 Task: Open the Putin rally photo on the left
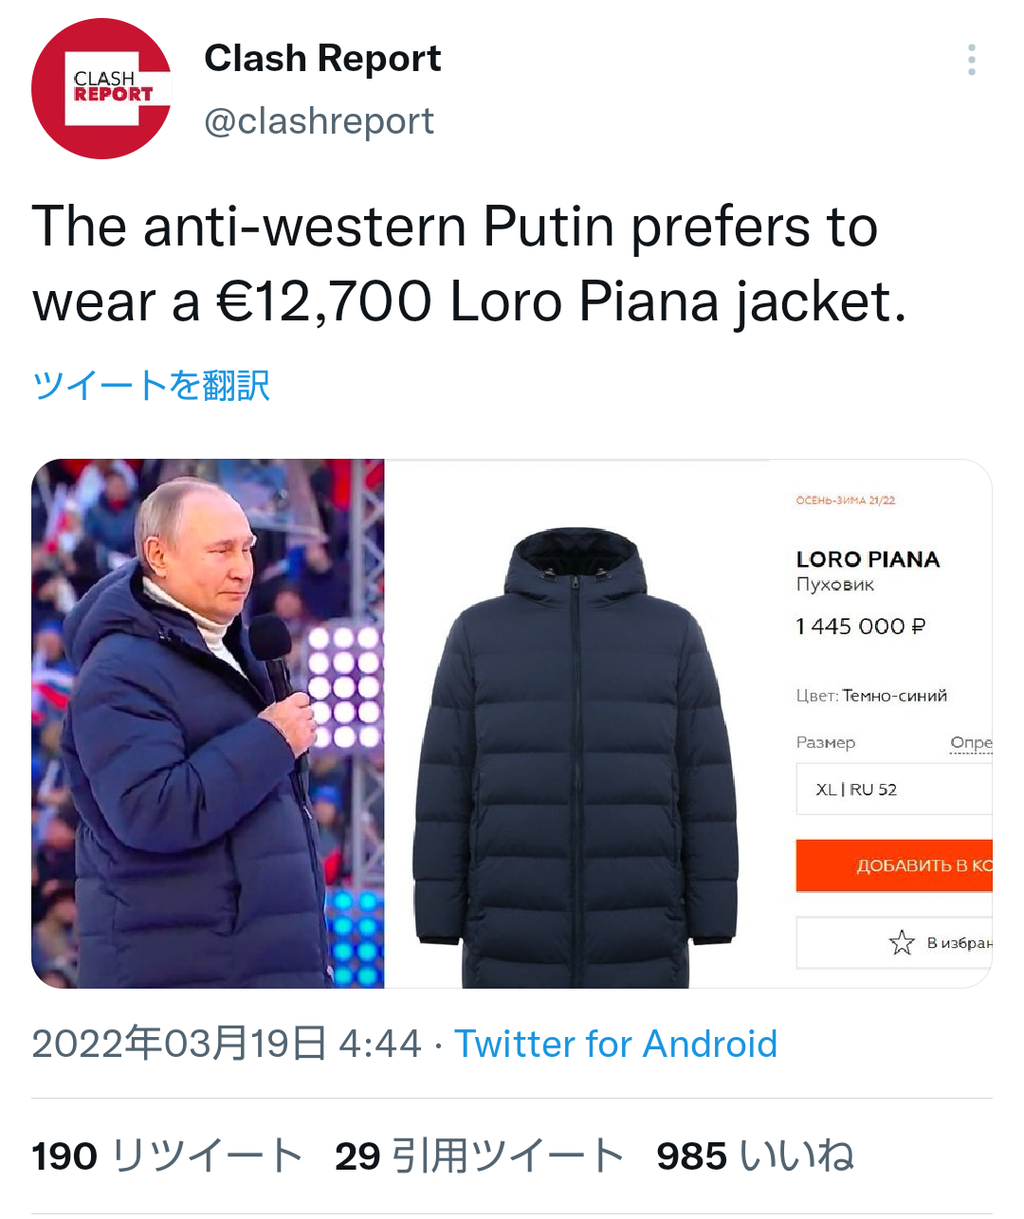(208, 723)
